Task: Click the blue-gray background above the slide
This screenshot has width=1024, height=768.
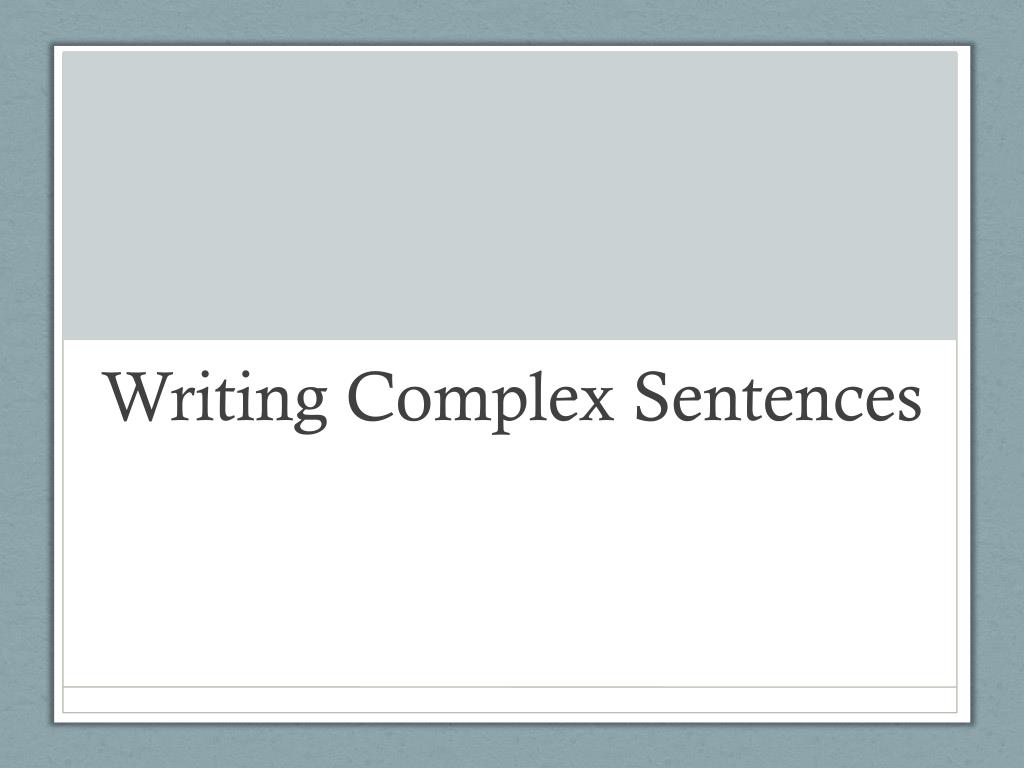Action: [512, 22]
